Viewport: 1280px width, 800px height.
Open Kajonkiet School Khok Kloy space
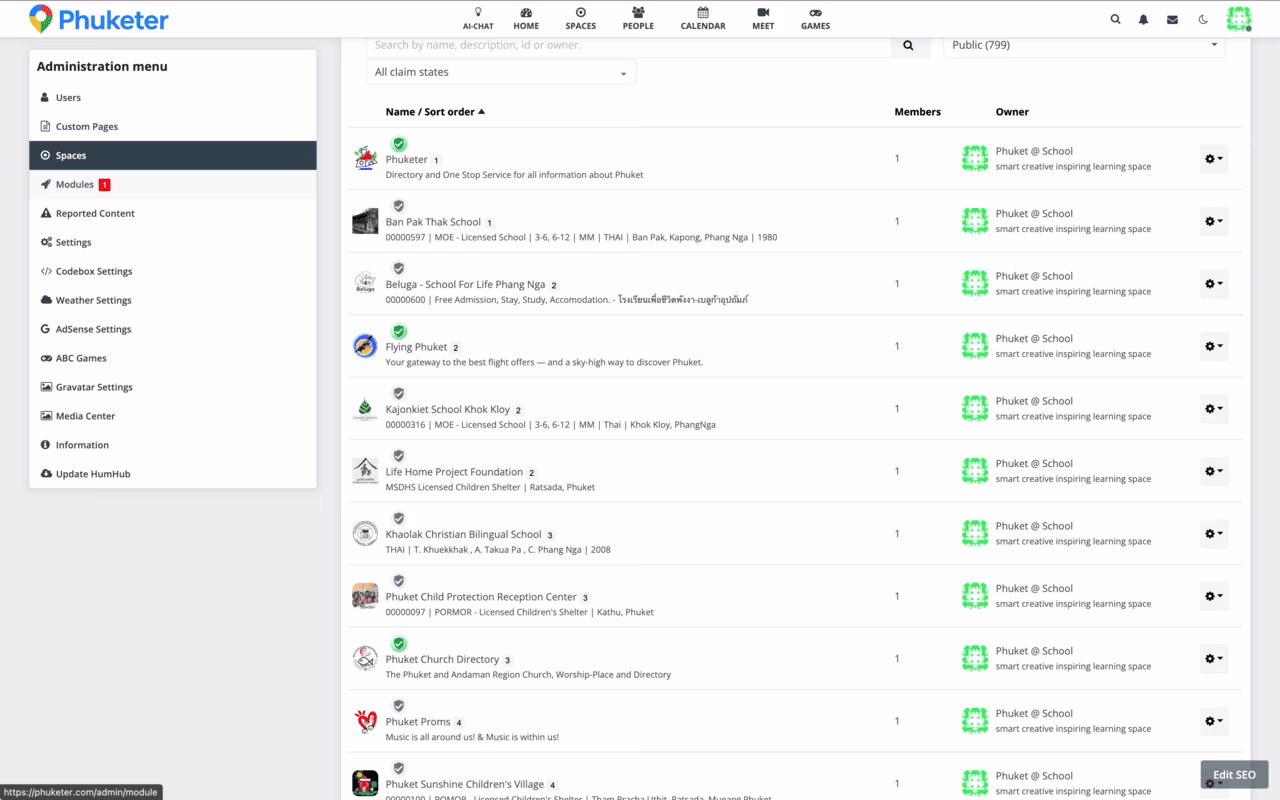[x=448, y=410]
